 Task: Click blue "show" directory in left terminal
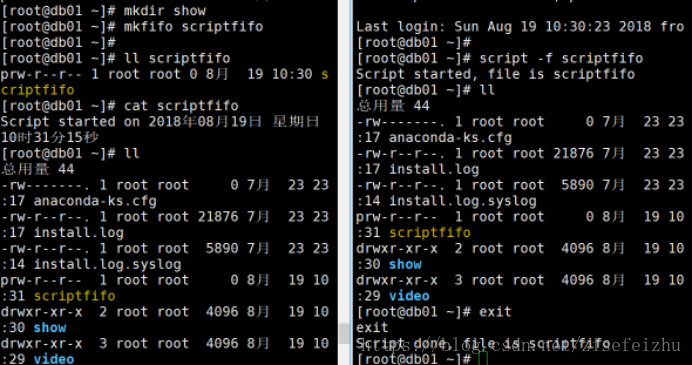pyautogui.click(x=50, y=327)
